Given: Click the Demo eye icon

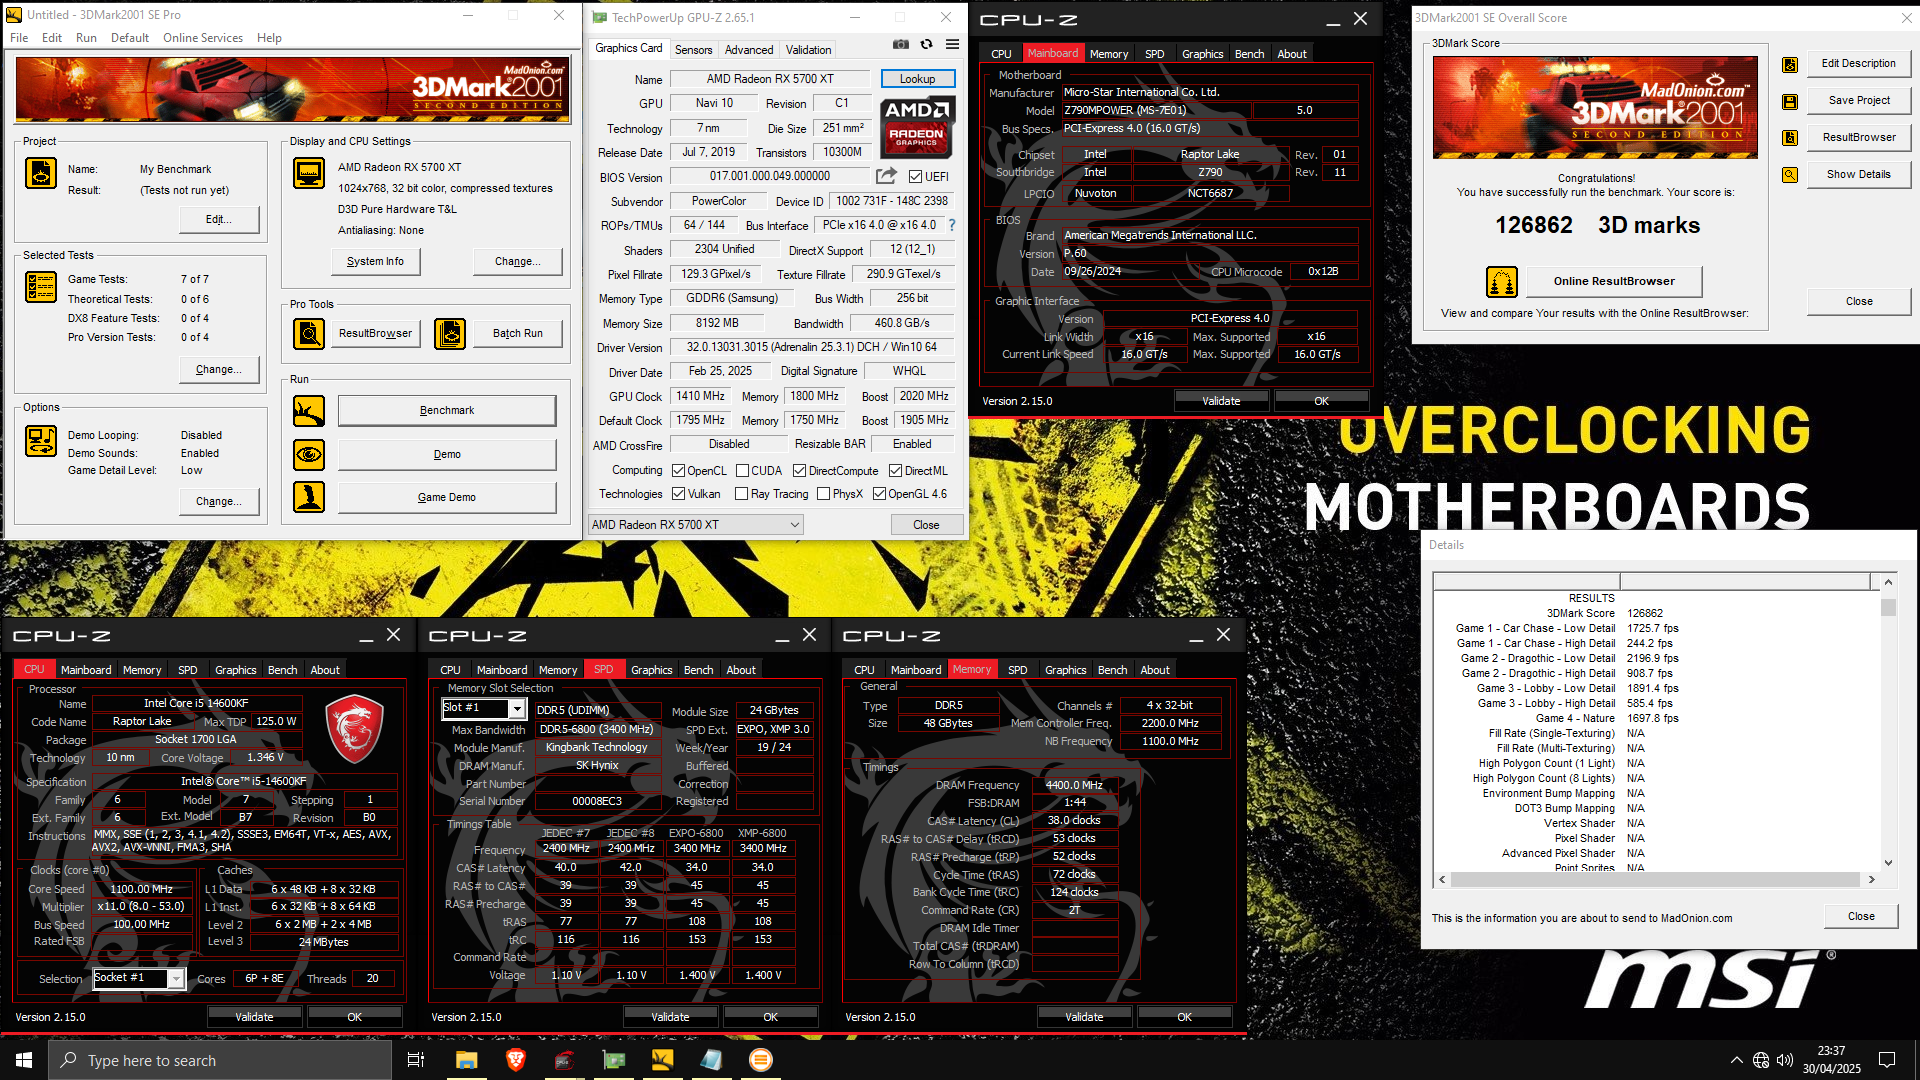Looking at the screenshot, I should 309,454.
